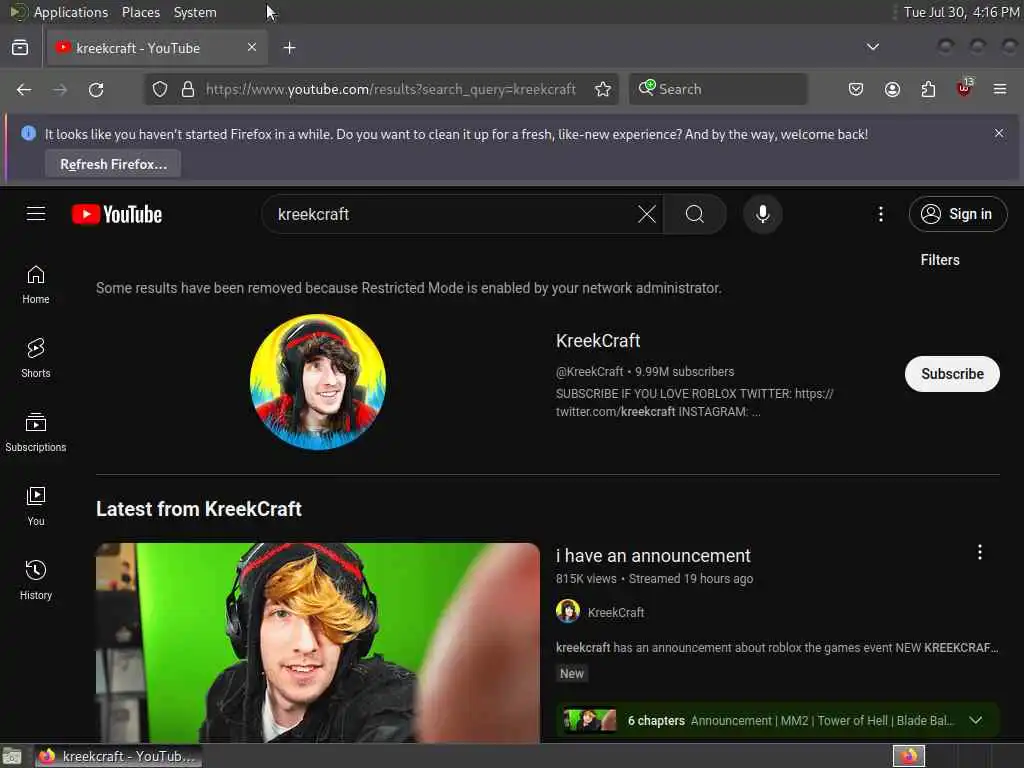This screenshot has height=768, width=1024.
Task: Show site security padlock info
Action: 188,89
